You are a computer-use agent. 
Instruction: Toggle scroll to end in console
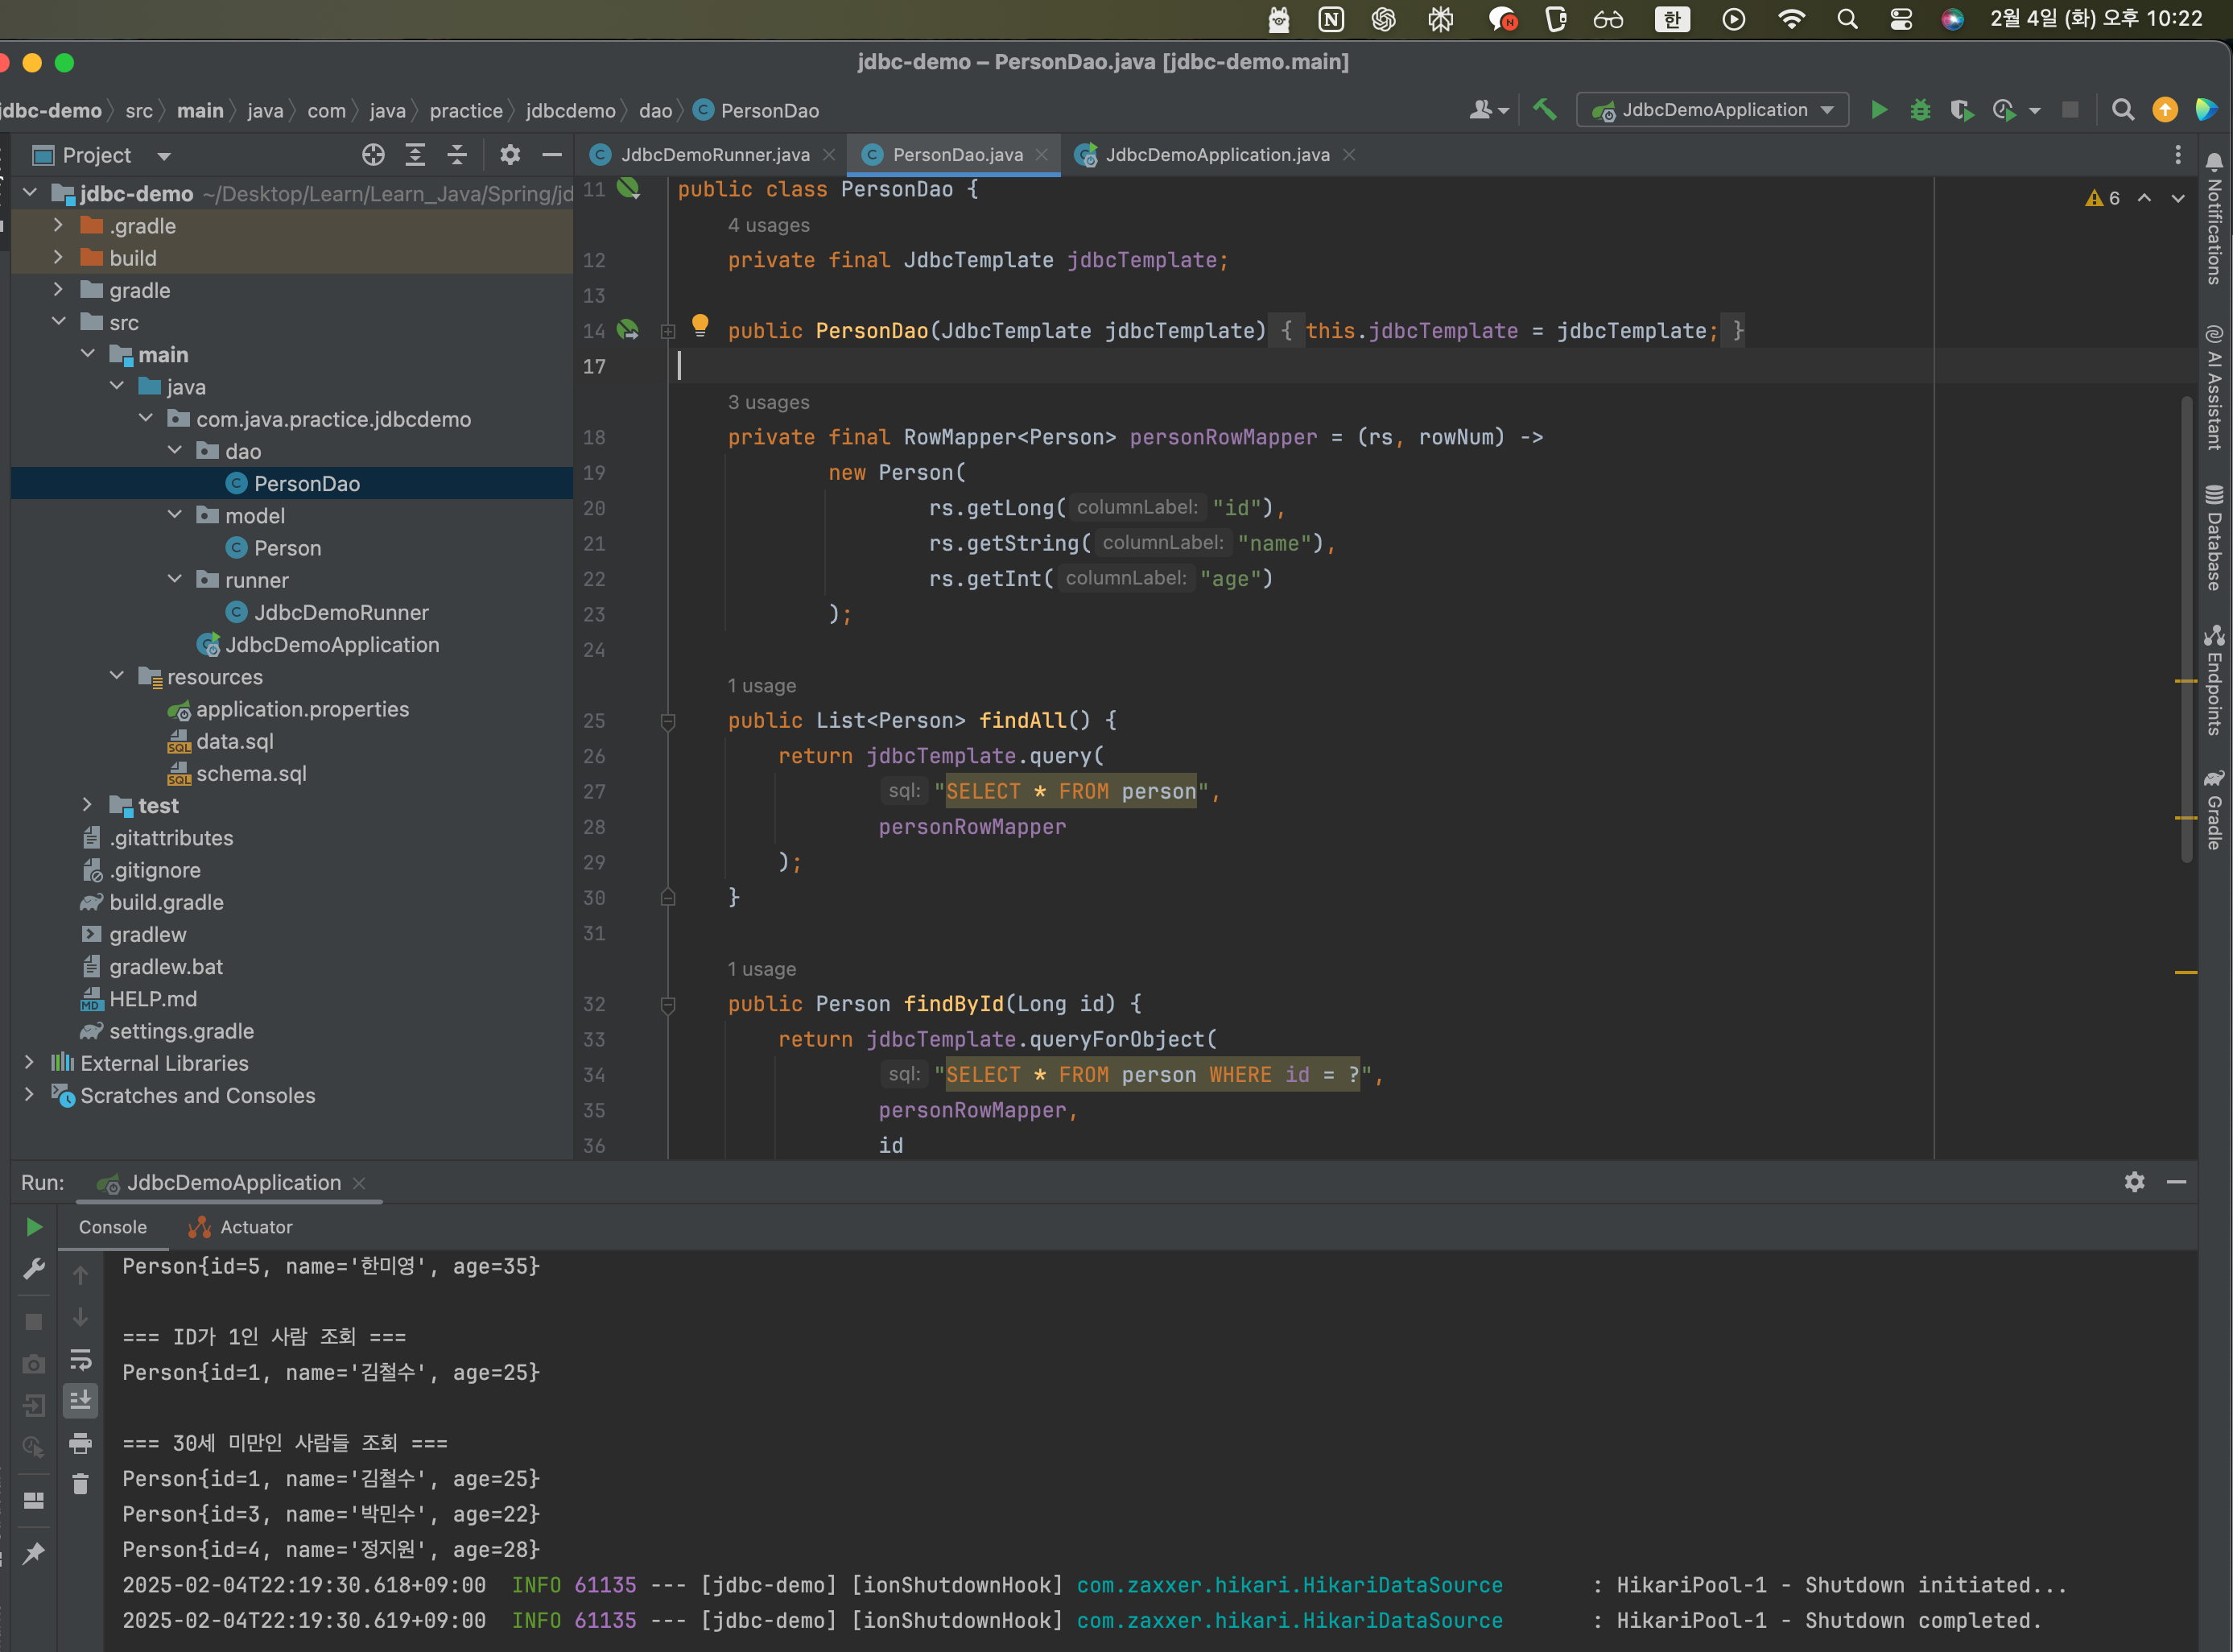[x=81, y=1401]
